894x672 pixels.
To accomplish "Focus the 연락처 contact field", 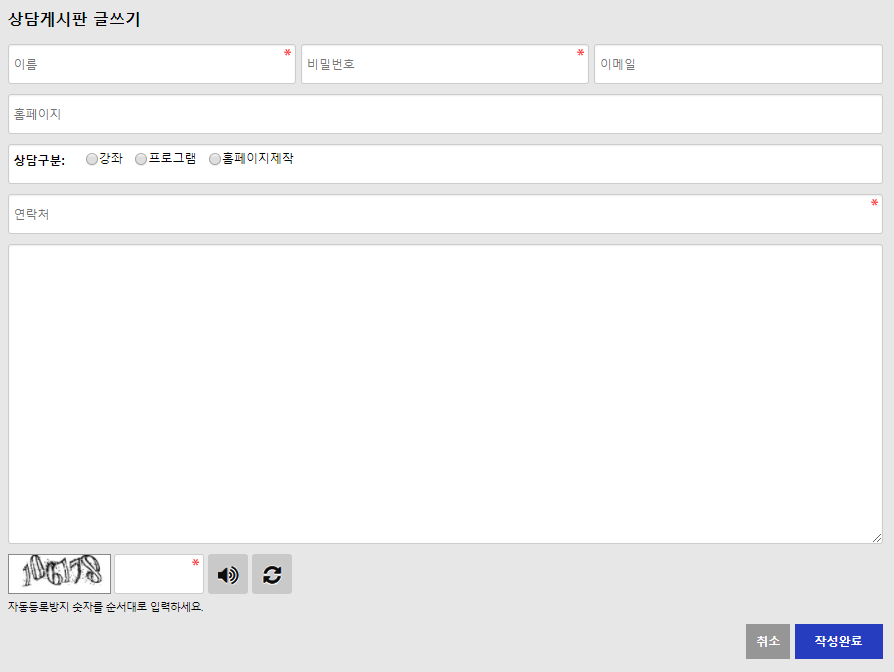I will click(x=445, y=214).
